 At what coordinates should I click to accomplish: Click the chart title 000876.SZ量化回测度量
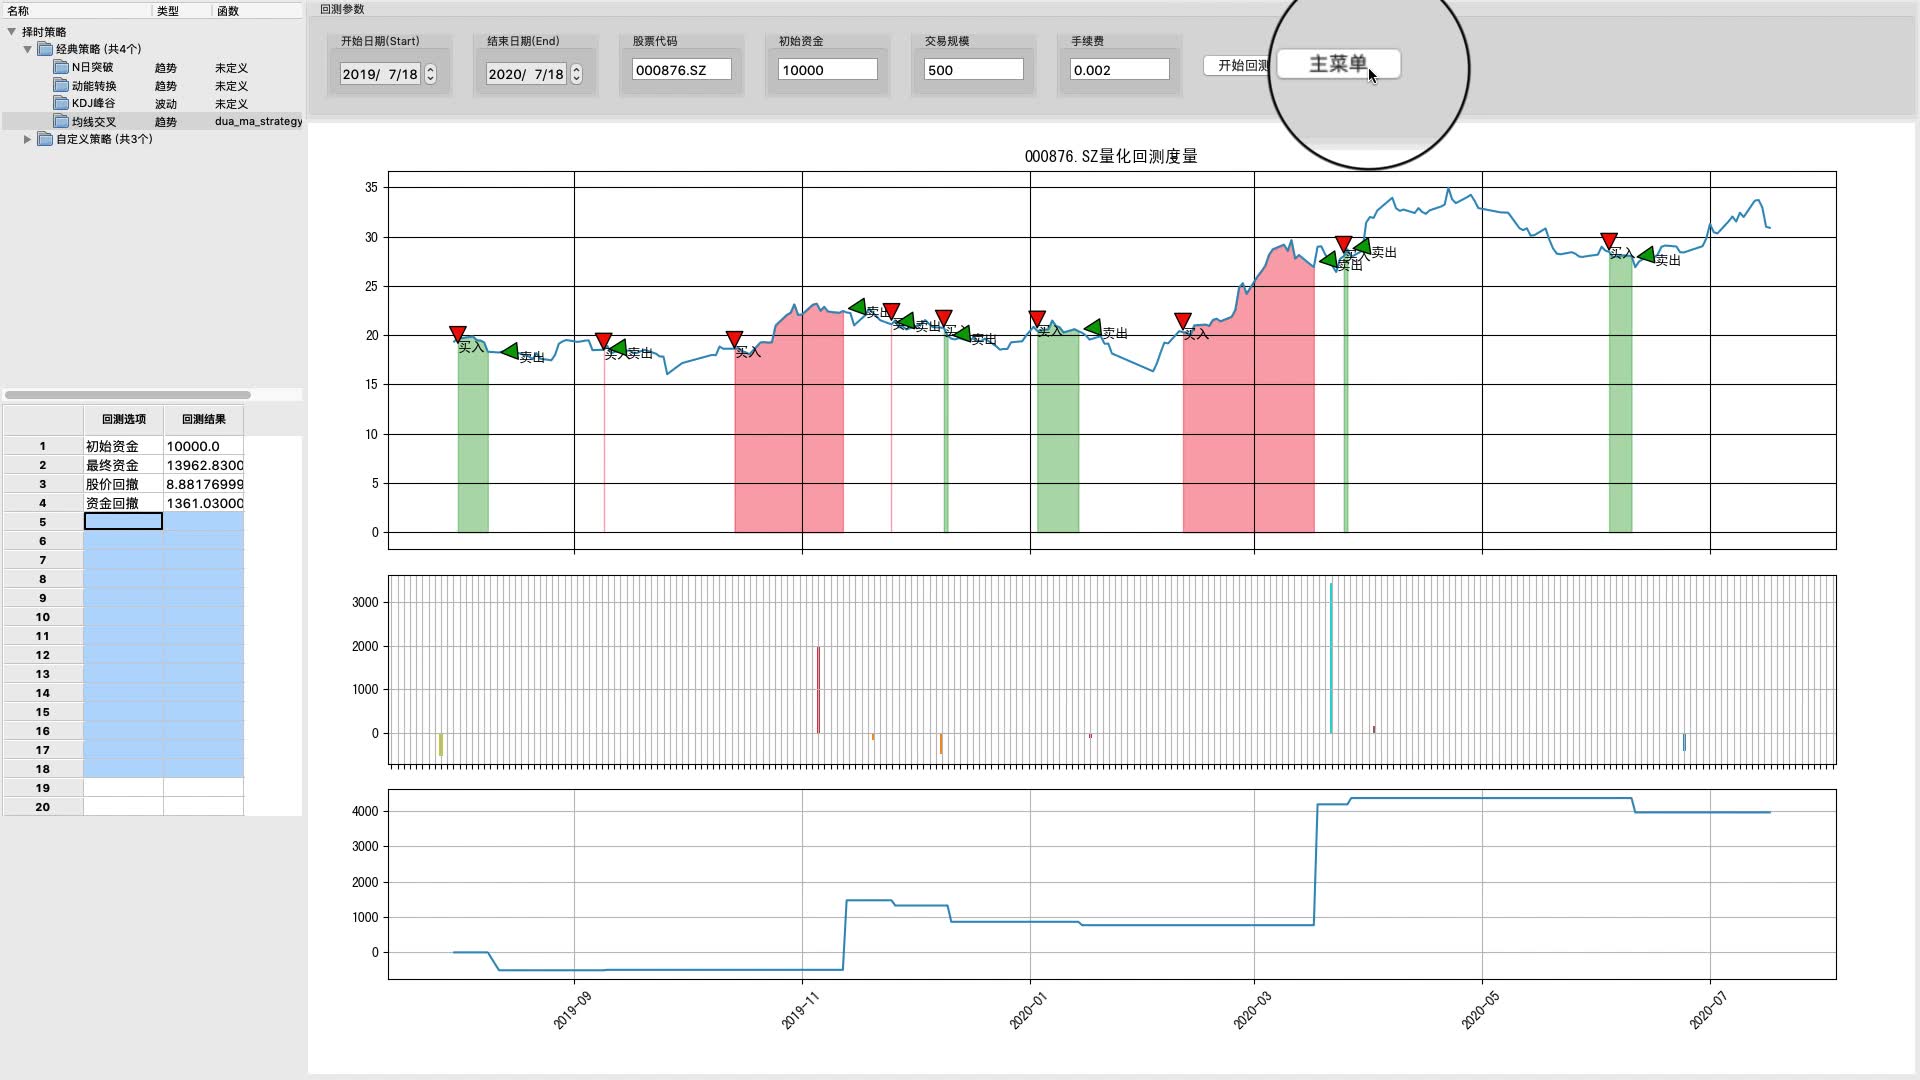pyautogui.click(x=1111, y=156)
